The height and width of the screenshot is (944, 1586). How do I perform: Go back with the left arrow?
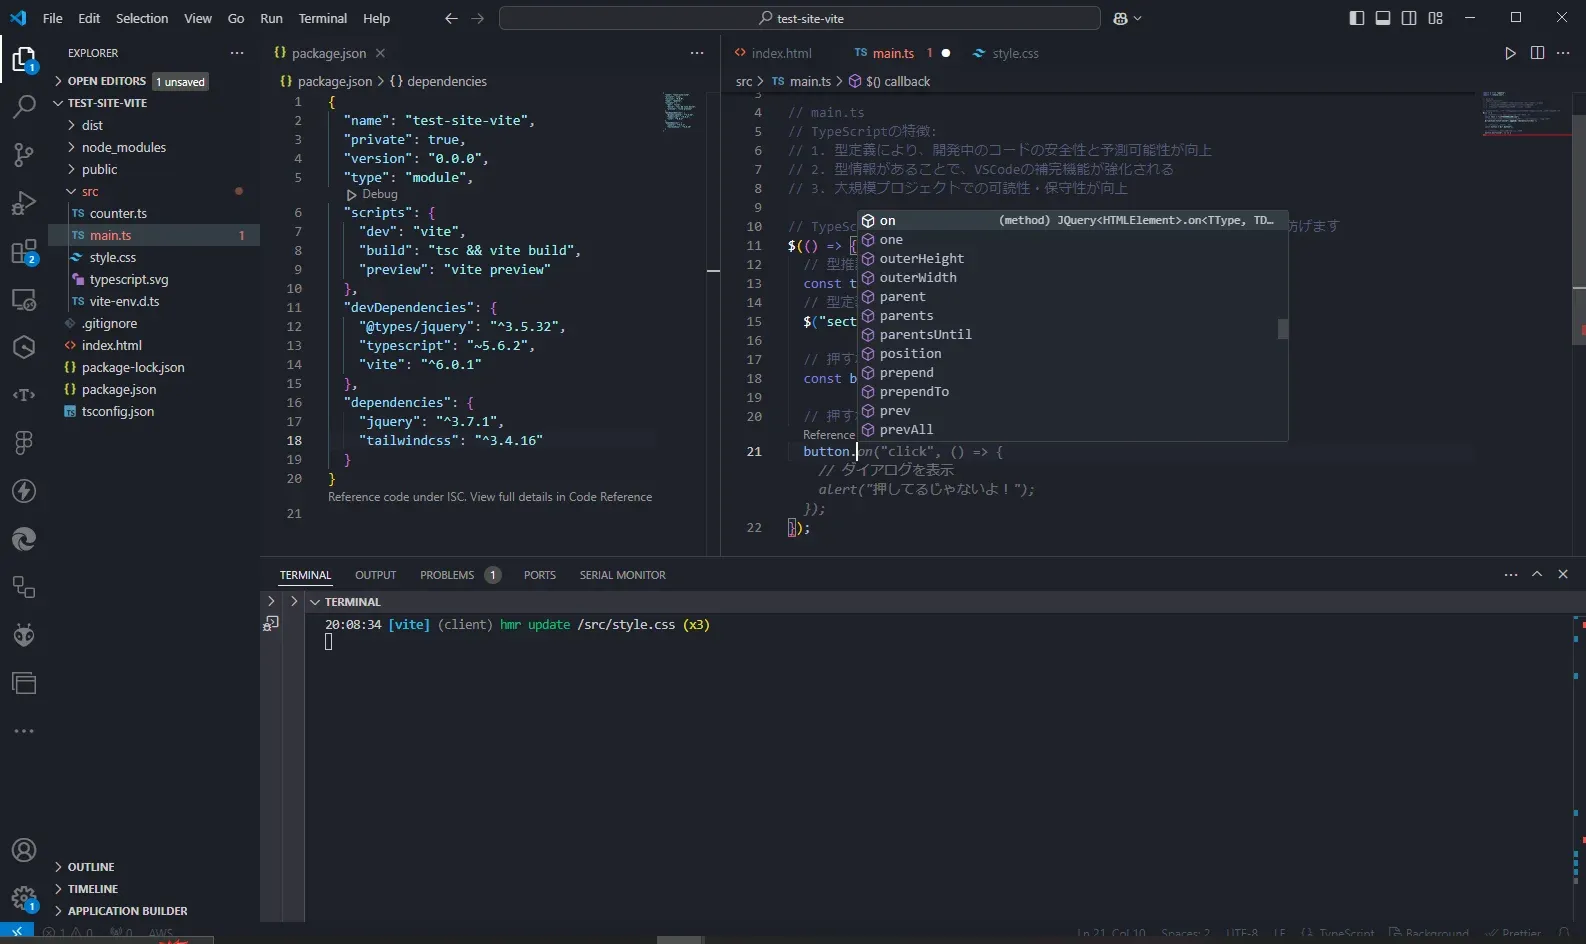coord(451,18)
